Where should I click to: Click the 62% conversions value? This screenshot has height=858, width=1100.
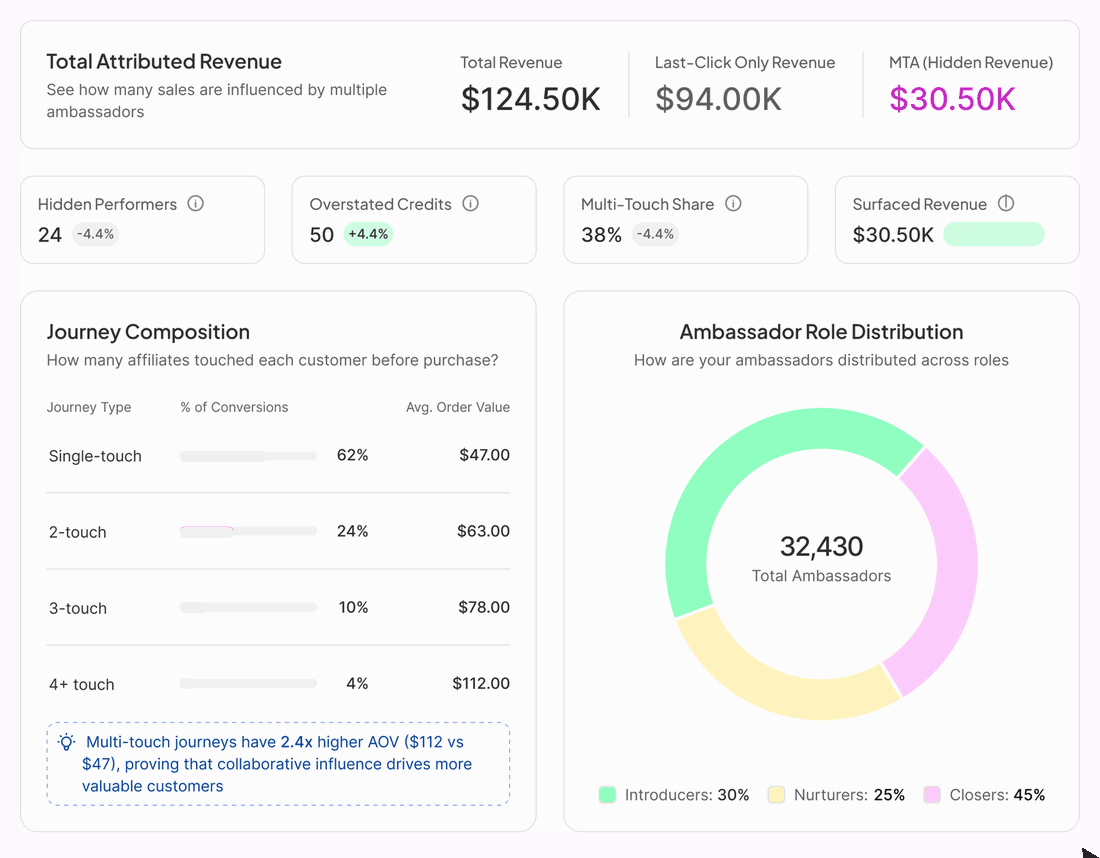(x=352, y=455)
